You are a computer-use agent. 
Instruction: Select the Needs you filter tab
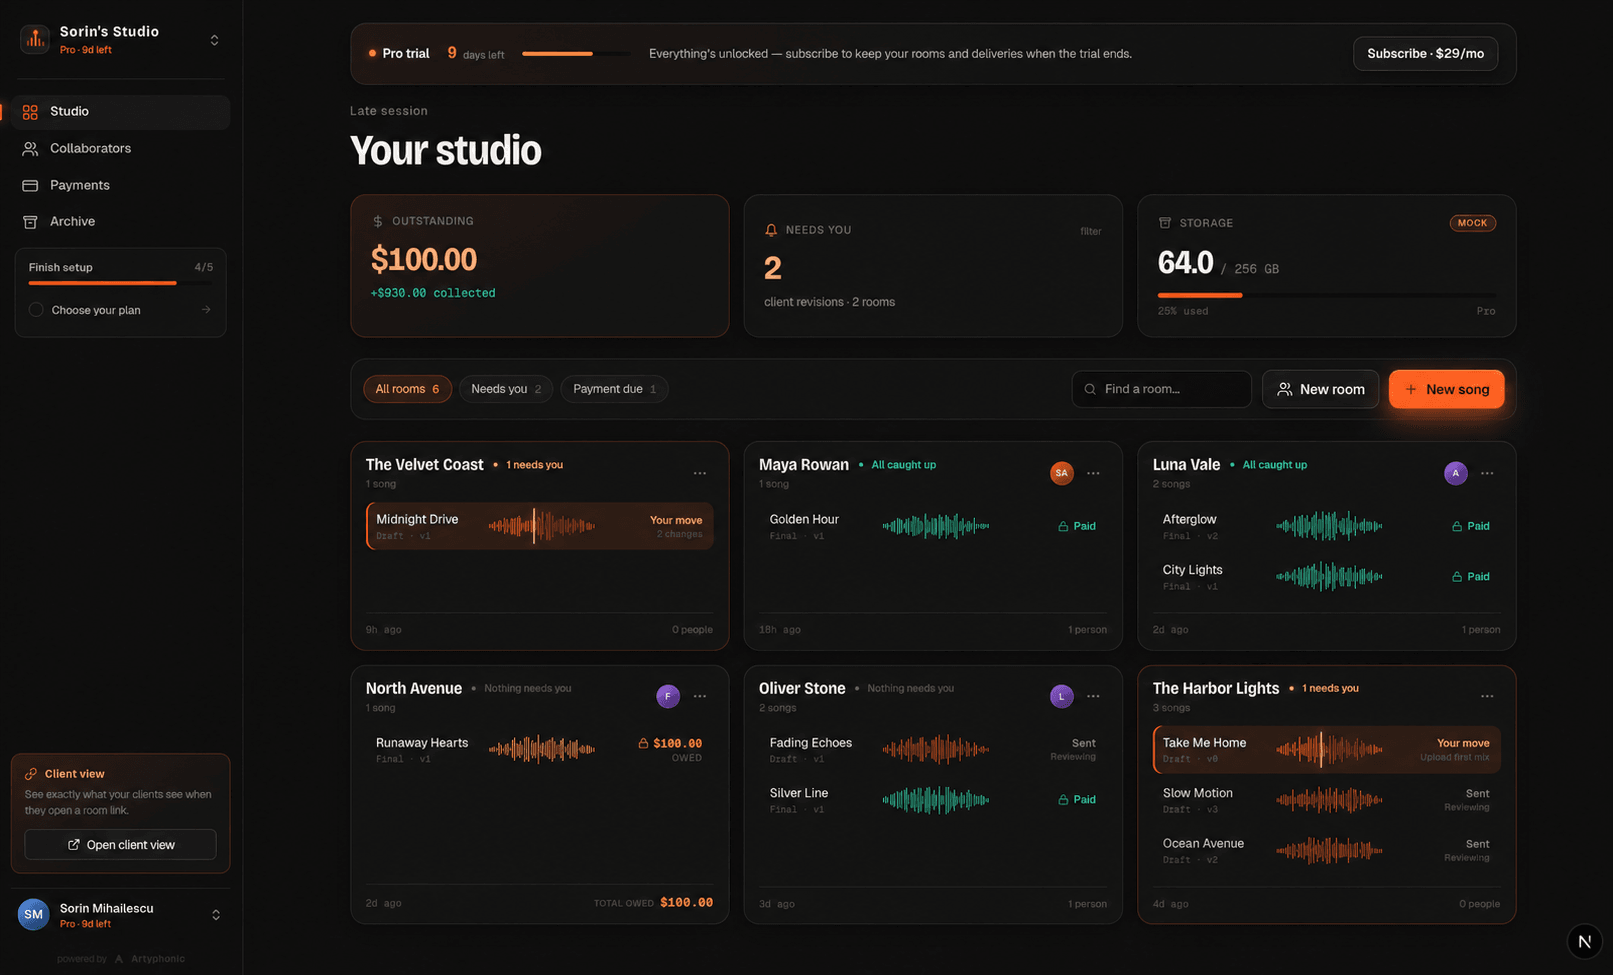tap(506, 389)
